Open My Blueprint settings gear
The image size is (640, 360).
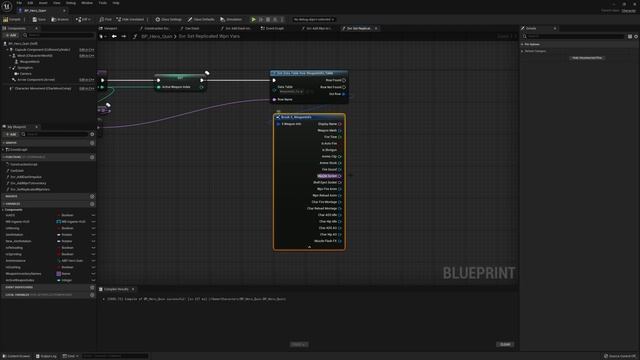(92, 134)
